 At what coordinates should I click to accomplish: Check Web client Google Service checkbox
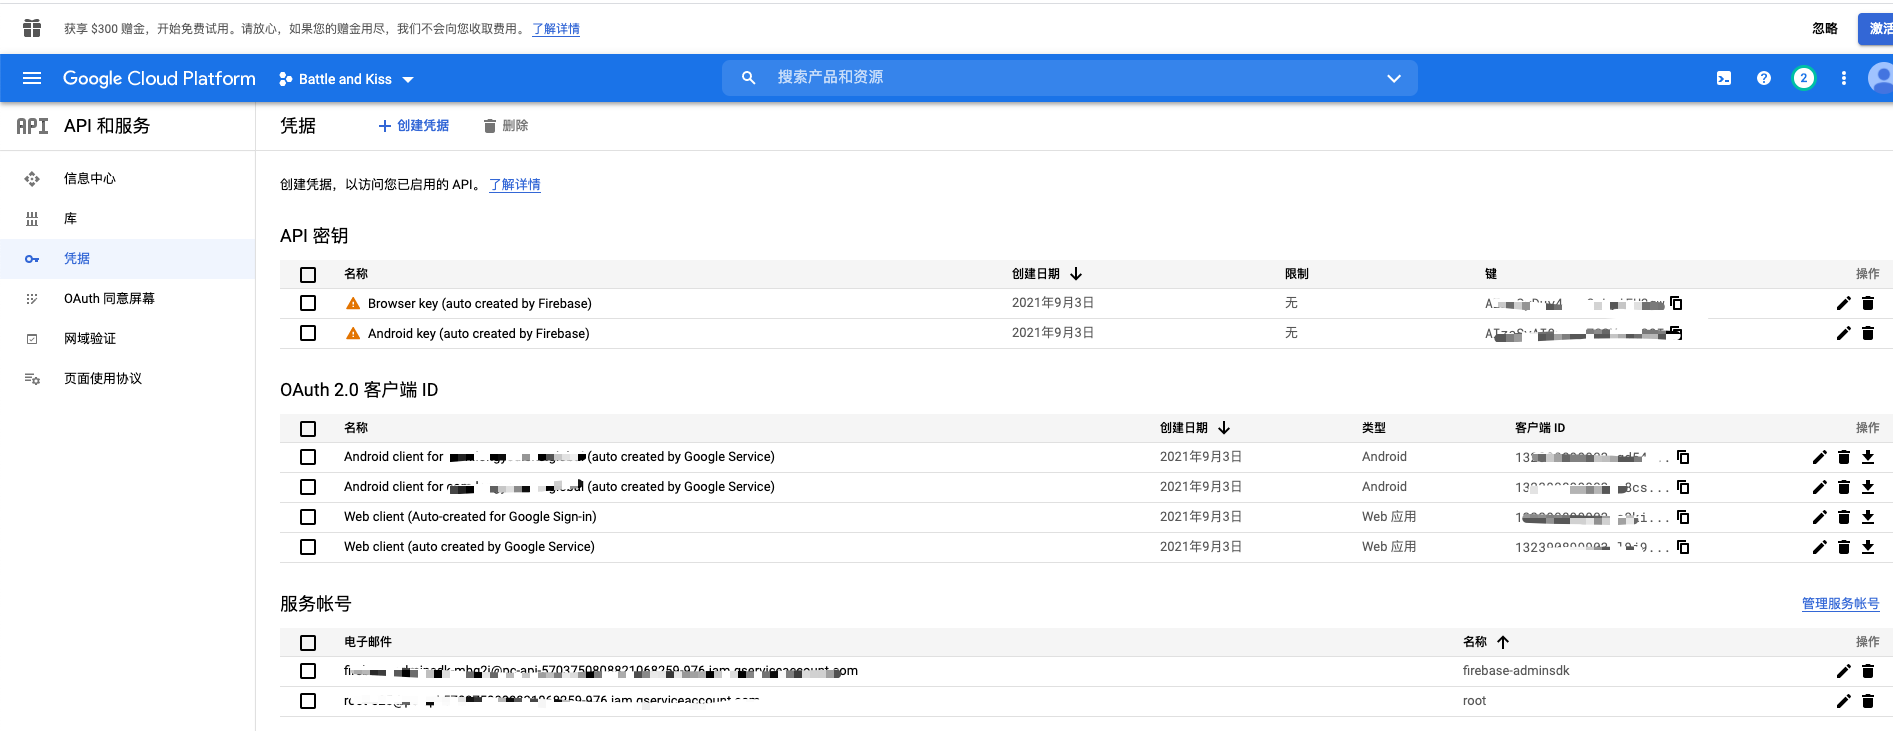click(308, 547)
